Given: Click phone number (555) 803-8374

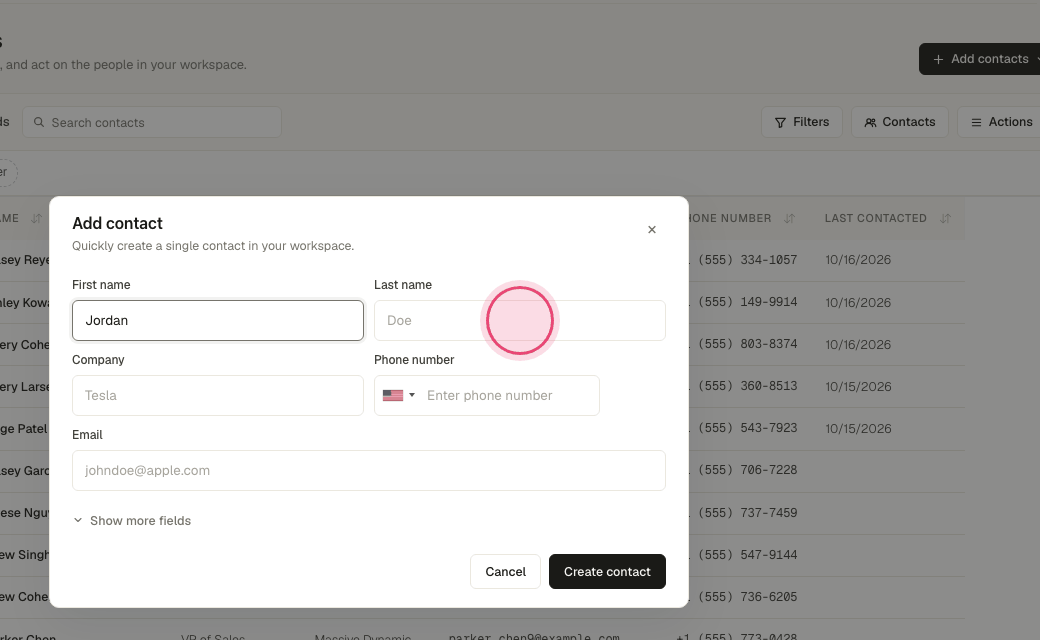Looking at the screenshot, I should tap(748, 344).
